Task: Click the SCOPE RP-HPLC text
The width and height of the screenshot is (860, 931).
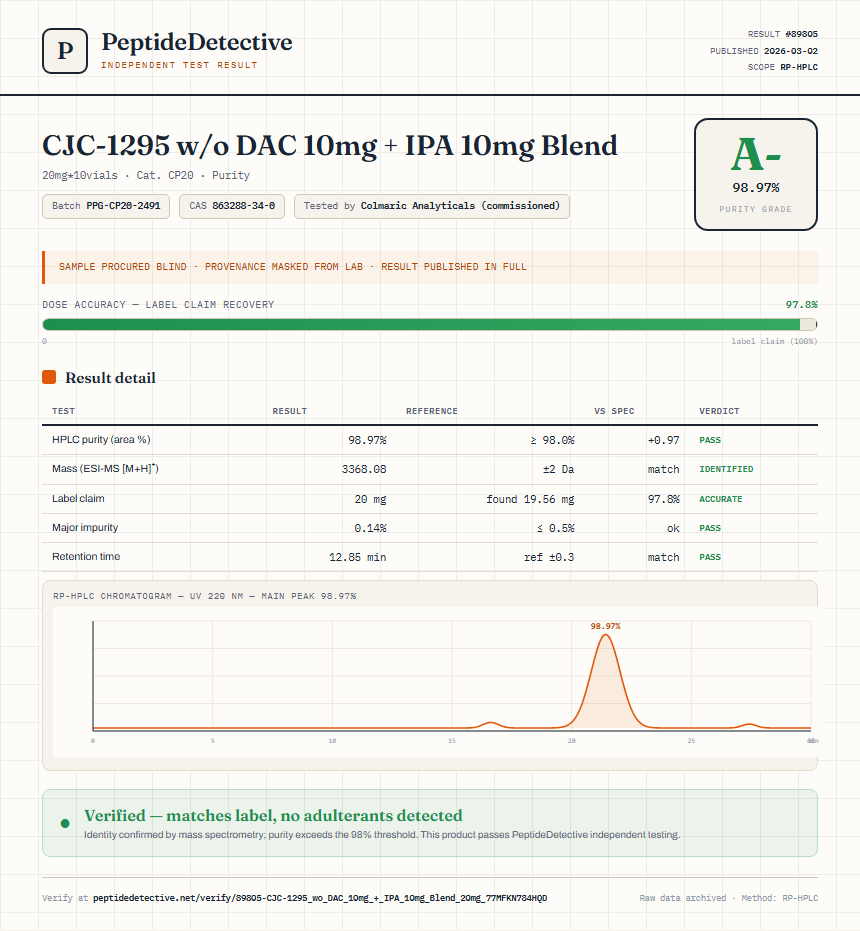Action: pos(782,67)
